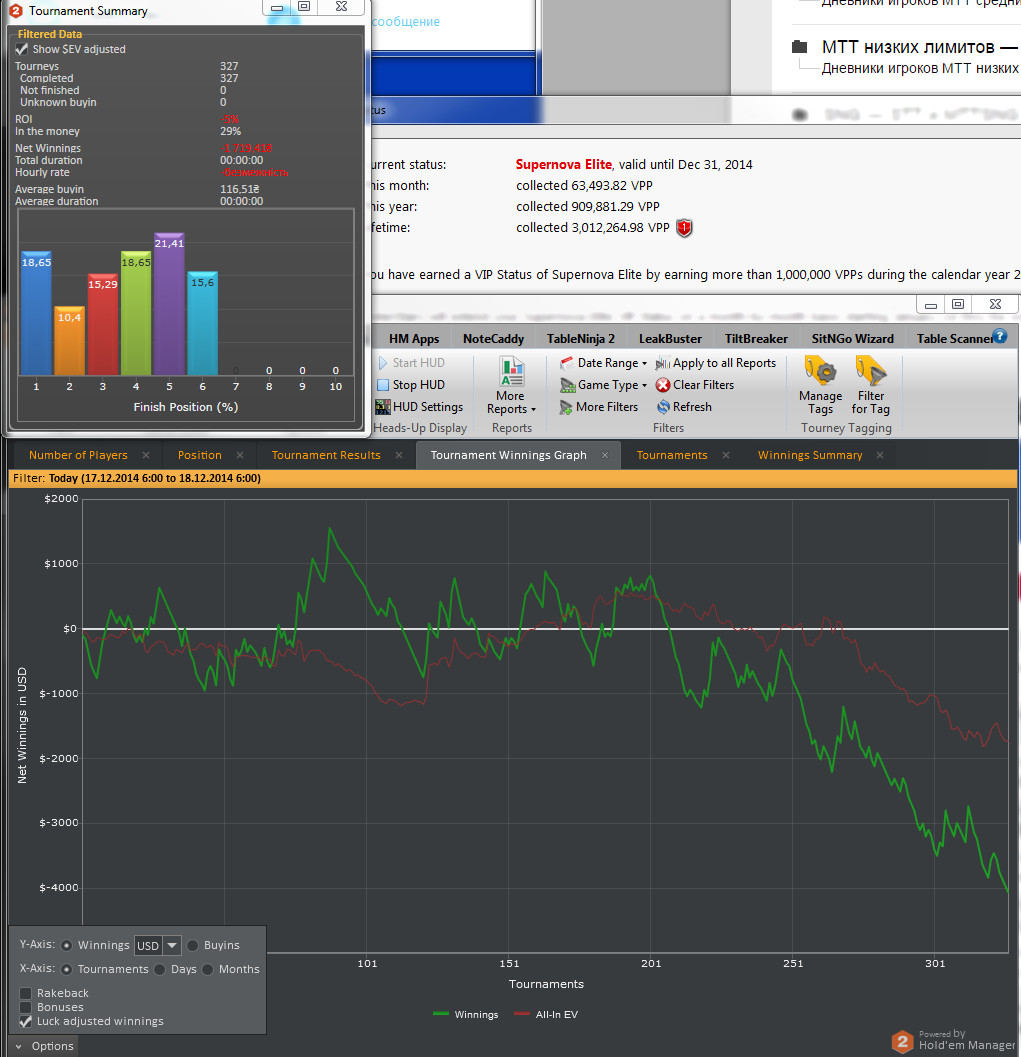1021x1057 pixels.
Task: Click the green finish position 4 bar
Action: click(136, 314)
